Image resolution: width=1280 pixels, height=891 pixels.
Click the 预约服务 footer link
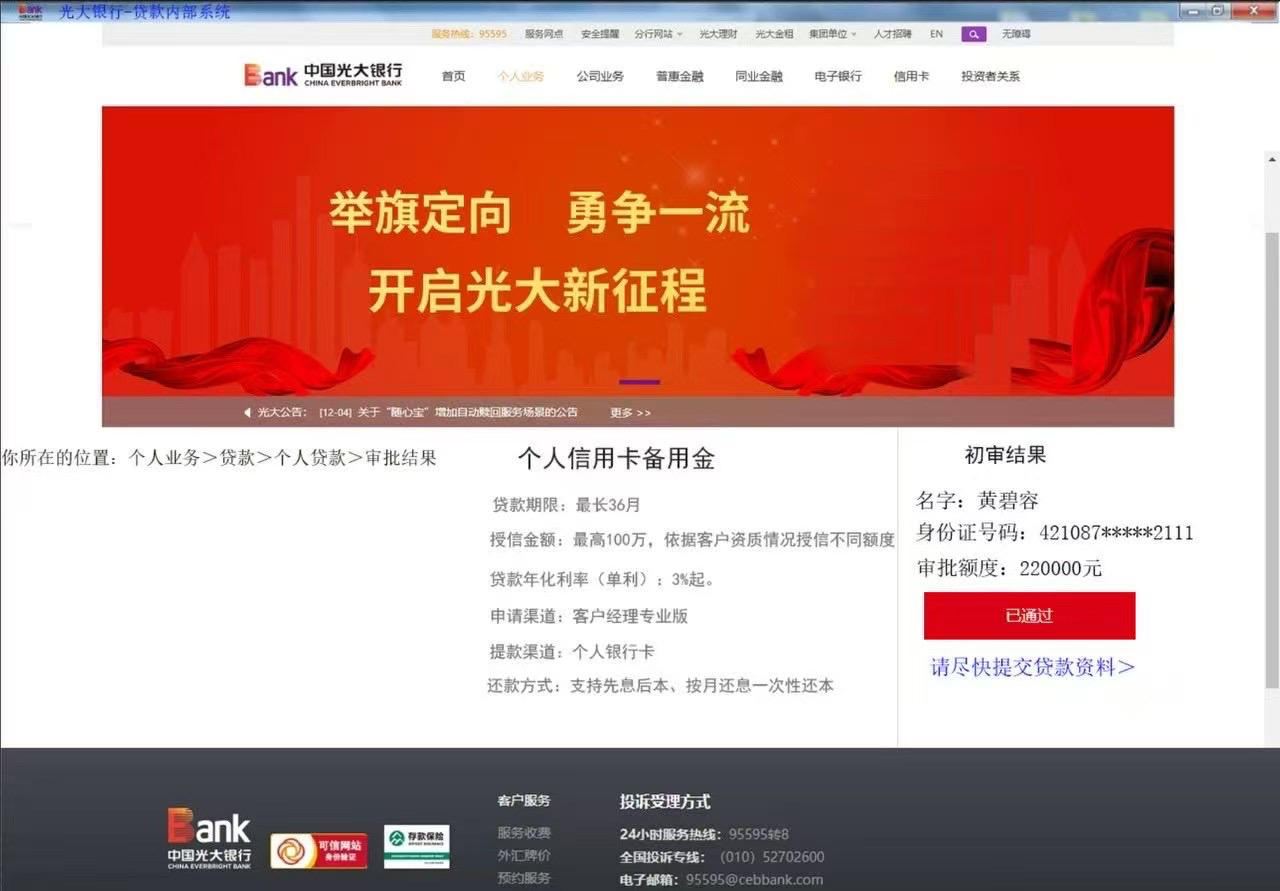click(524, 878)
